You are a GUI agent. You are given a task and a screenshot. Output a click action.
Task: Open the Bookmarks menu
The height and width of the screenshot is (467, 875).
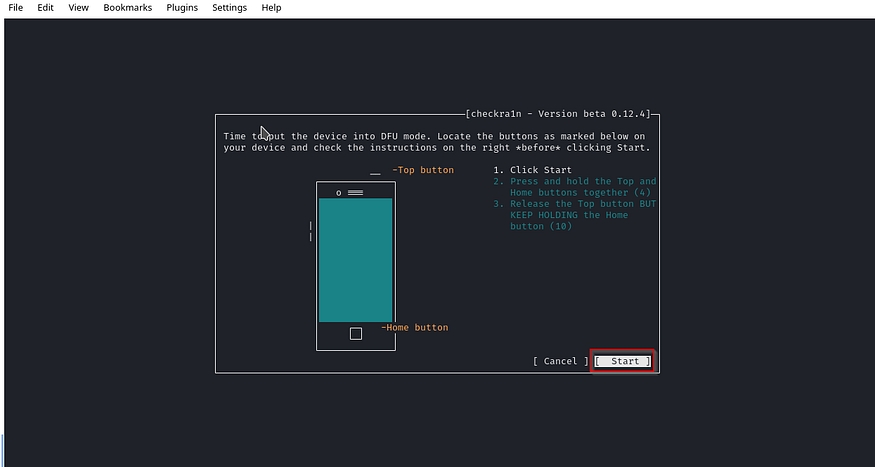tap(127, 8)
